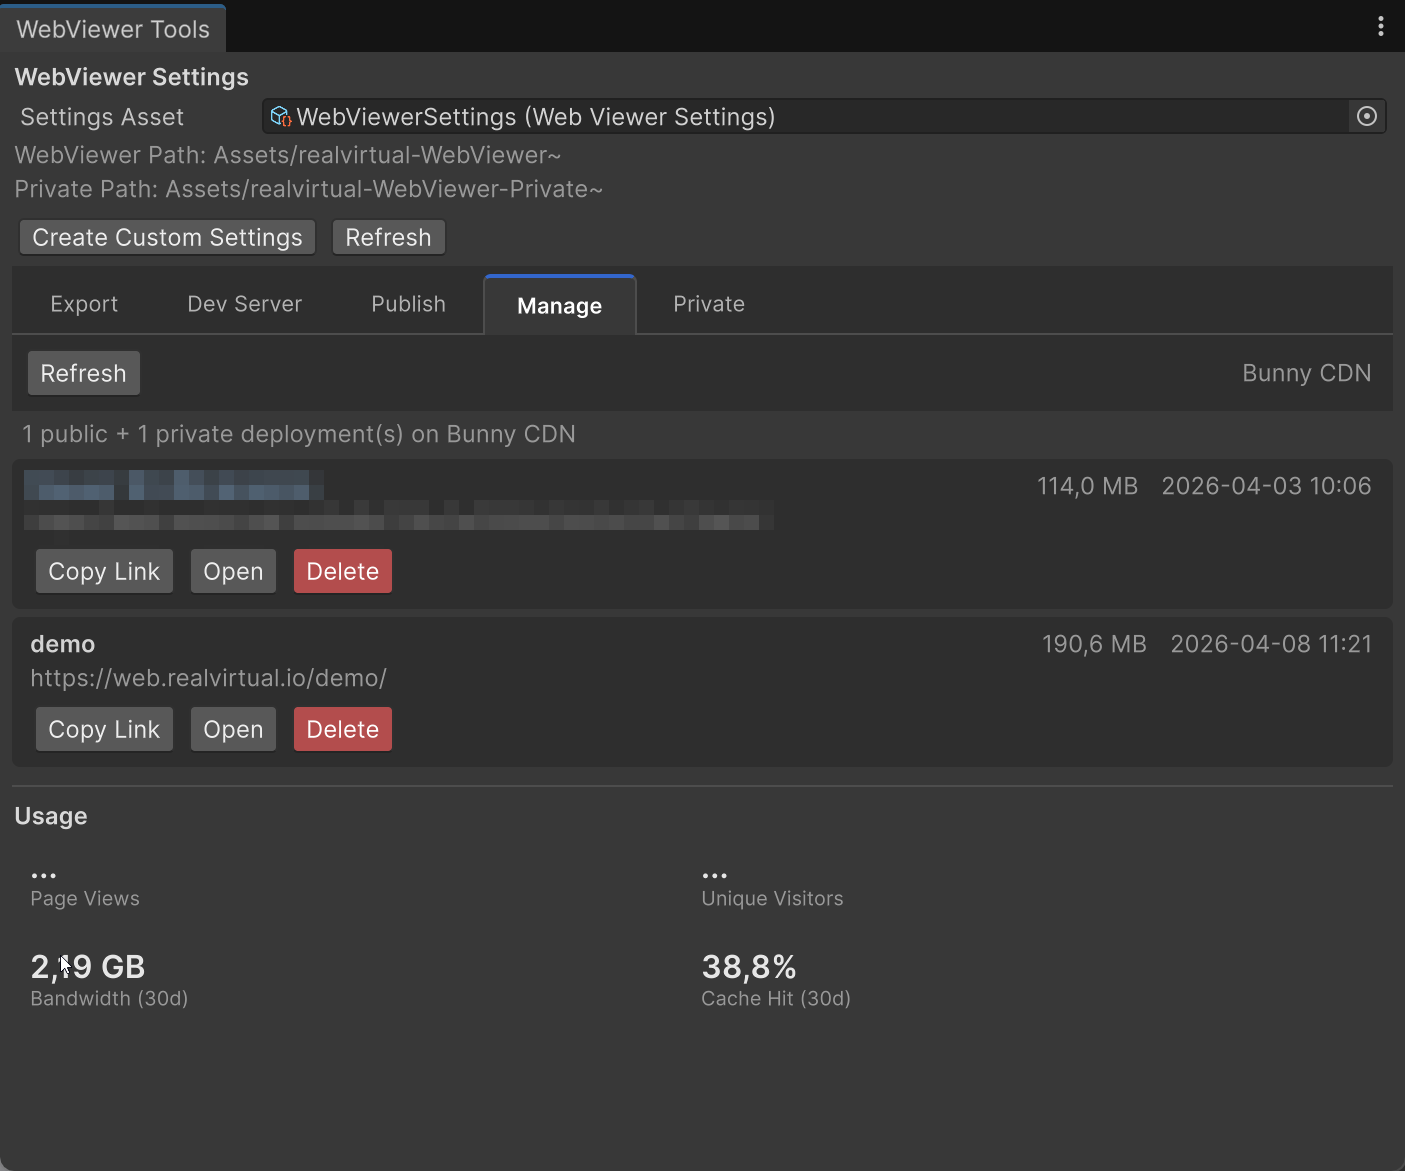
Task: Open the 114,0 MB deployment
Action: tap(233, 571)
